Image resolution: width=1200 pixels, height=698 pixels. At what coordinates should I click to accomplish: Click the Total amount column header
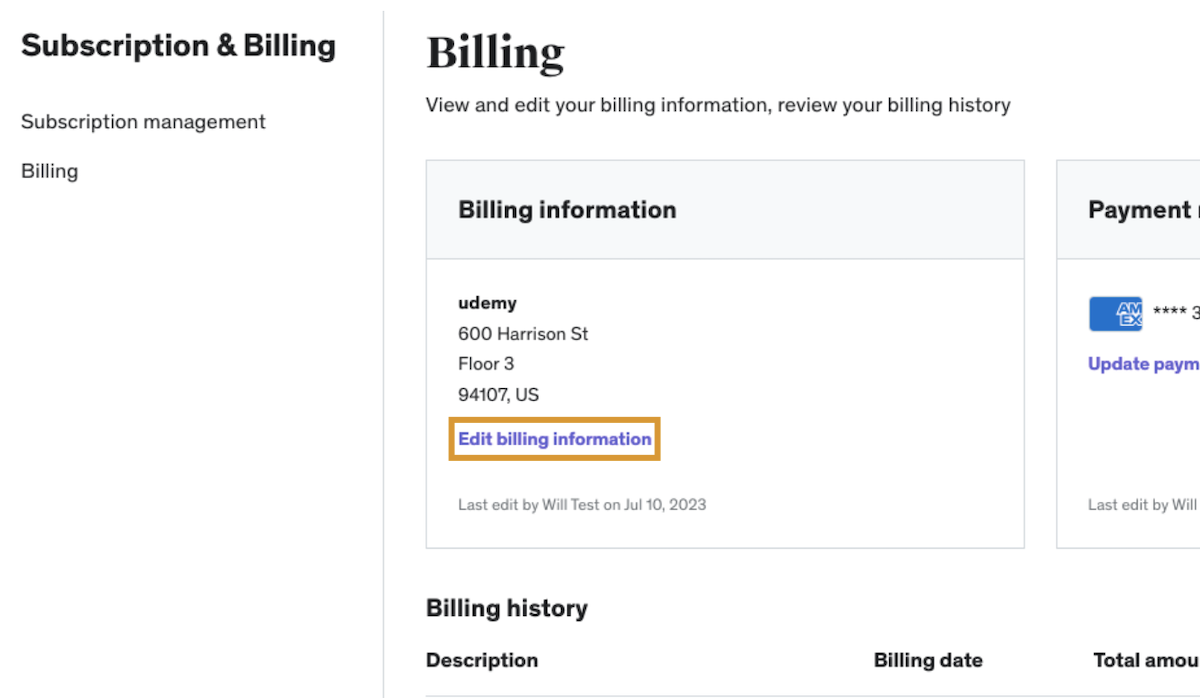coord(1146,660)
